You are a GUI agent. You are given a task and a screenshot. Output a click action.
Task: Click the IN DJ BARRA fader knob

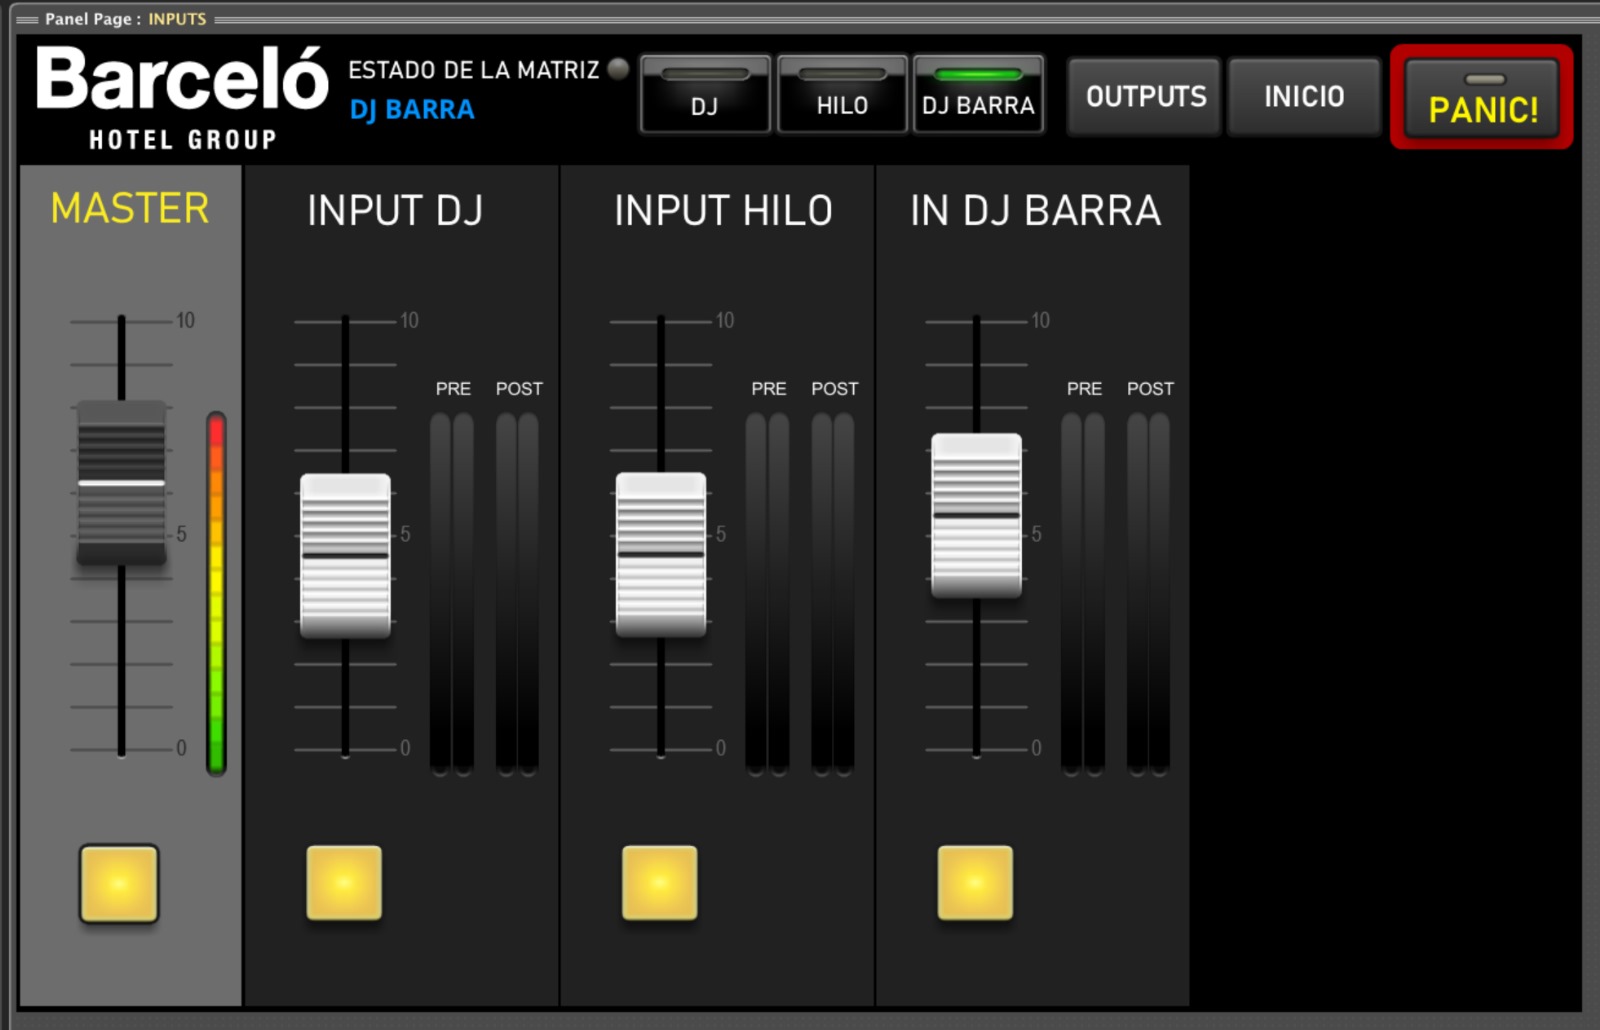point(976,515)
